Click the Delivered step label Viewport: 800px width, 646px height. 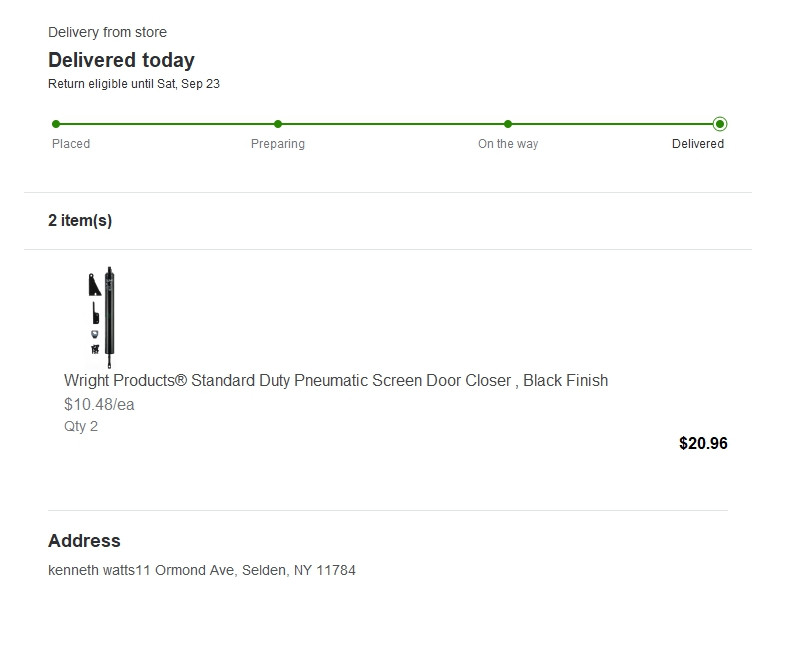tap(697, 144)
